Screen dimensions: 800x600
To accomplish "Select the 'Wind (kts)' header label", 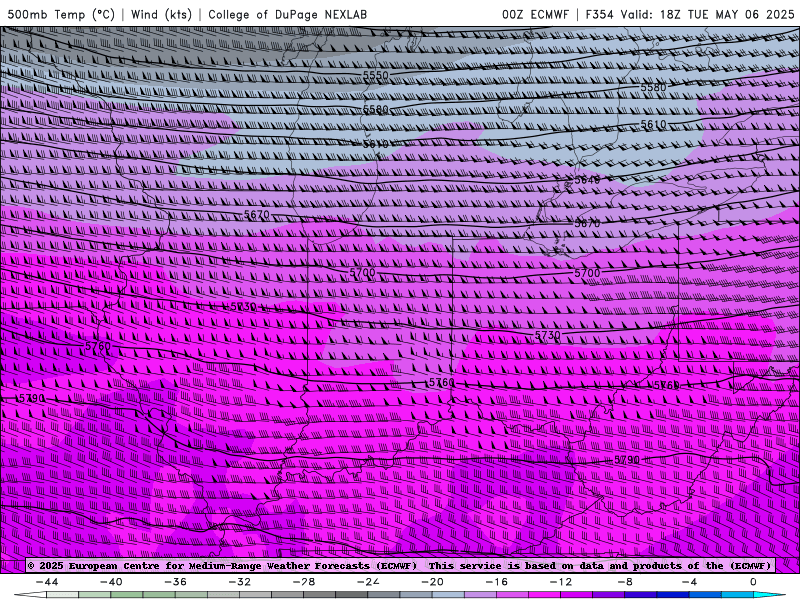I will [161, 14].
